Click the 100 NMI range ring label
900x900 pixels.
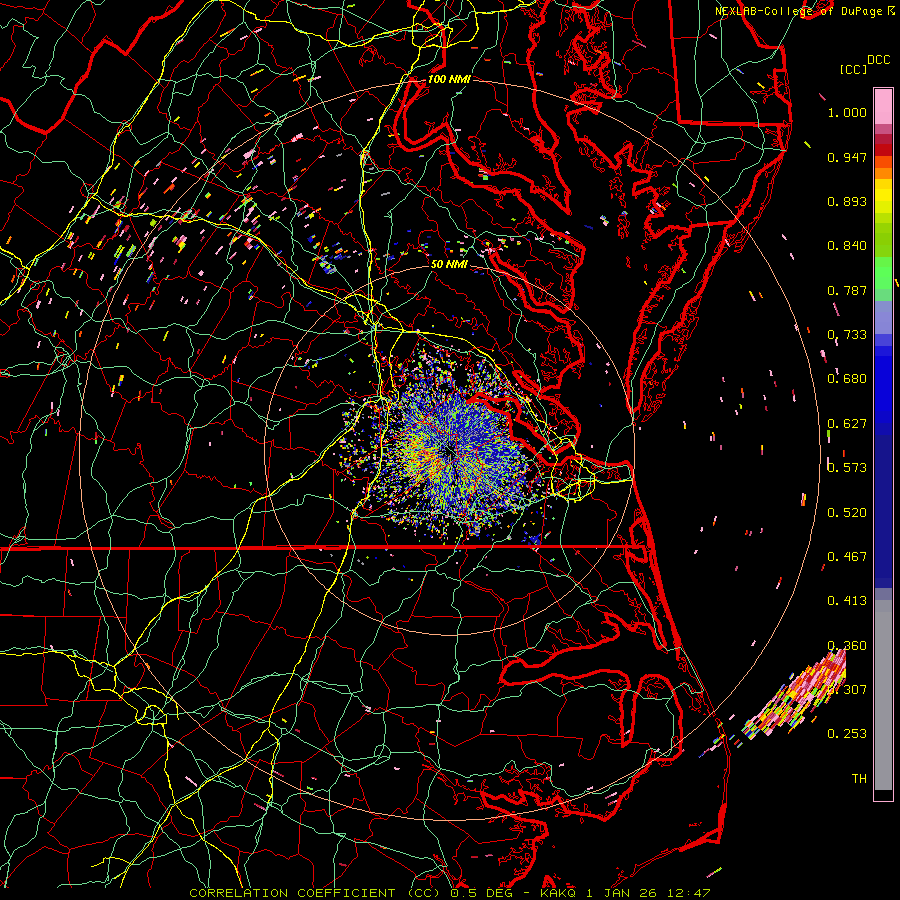click(x=449, y=79)
